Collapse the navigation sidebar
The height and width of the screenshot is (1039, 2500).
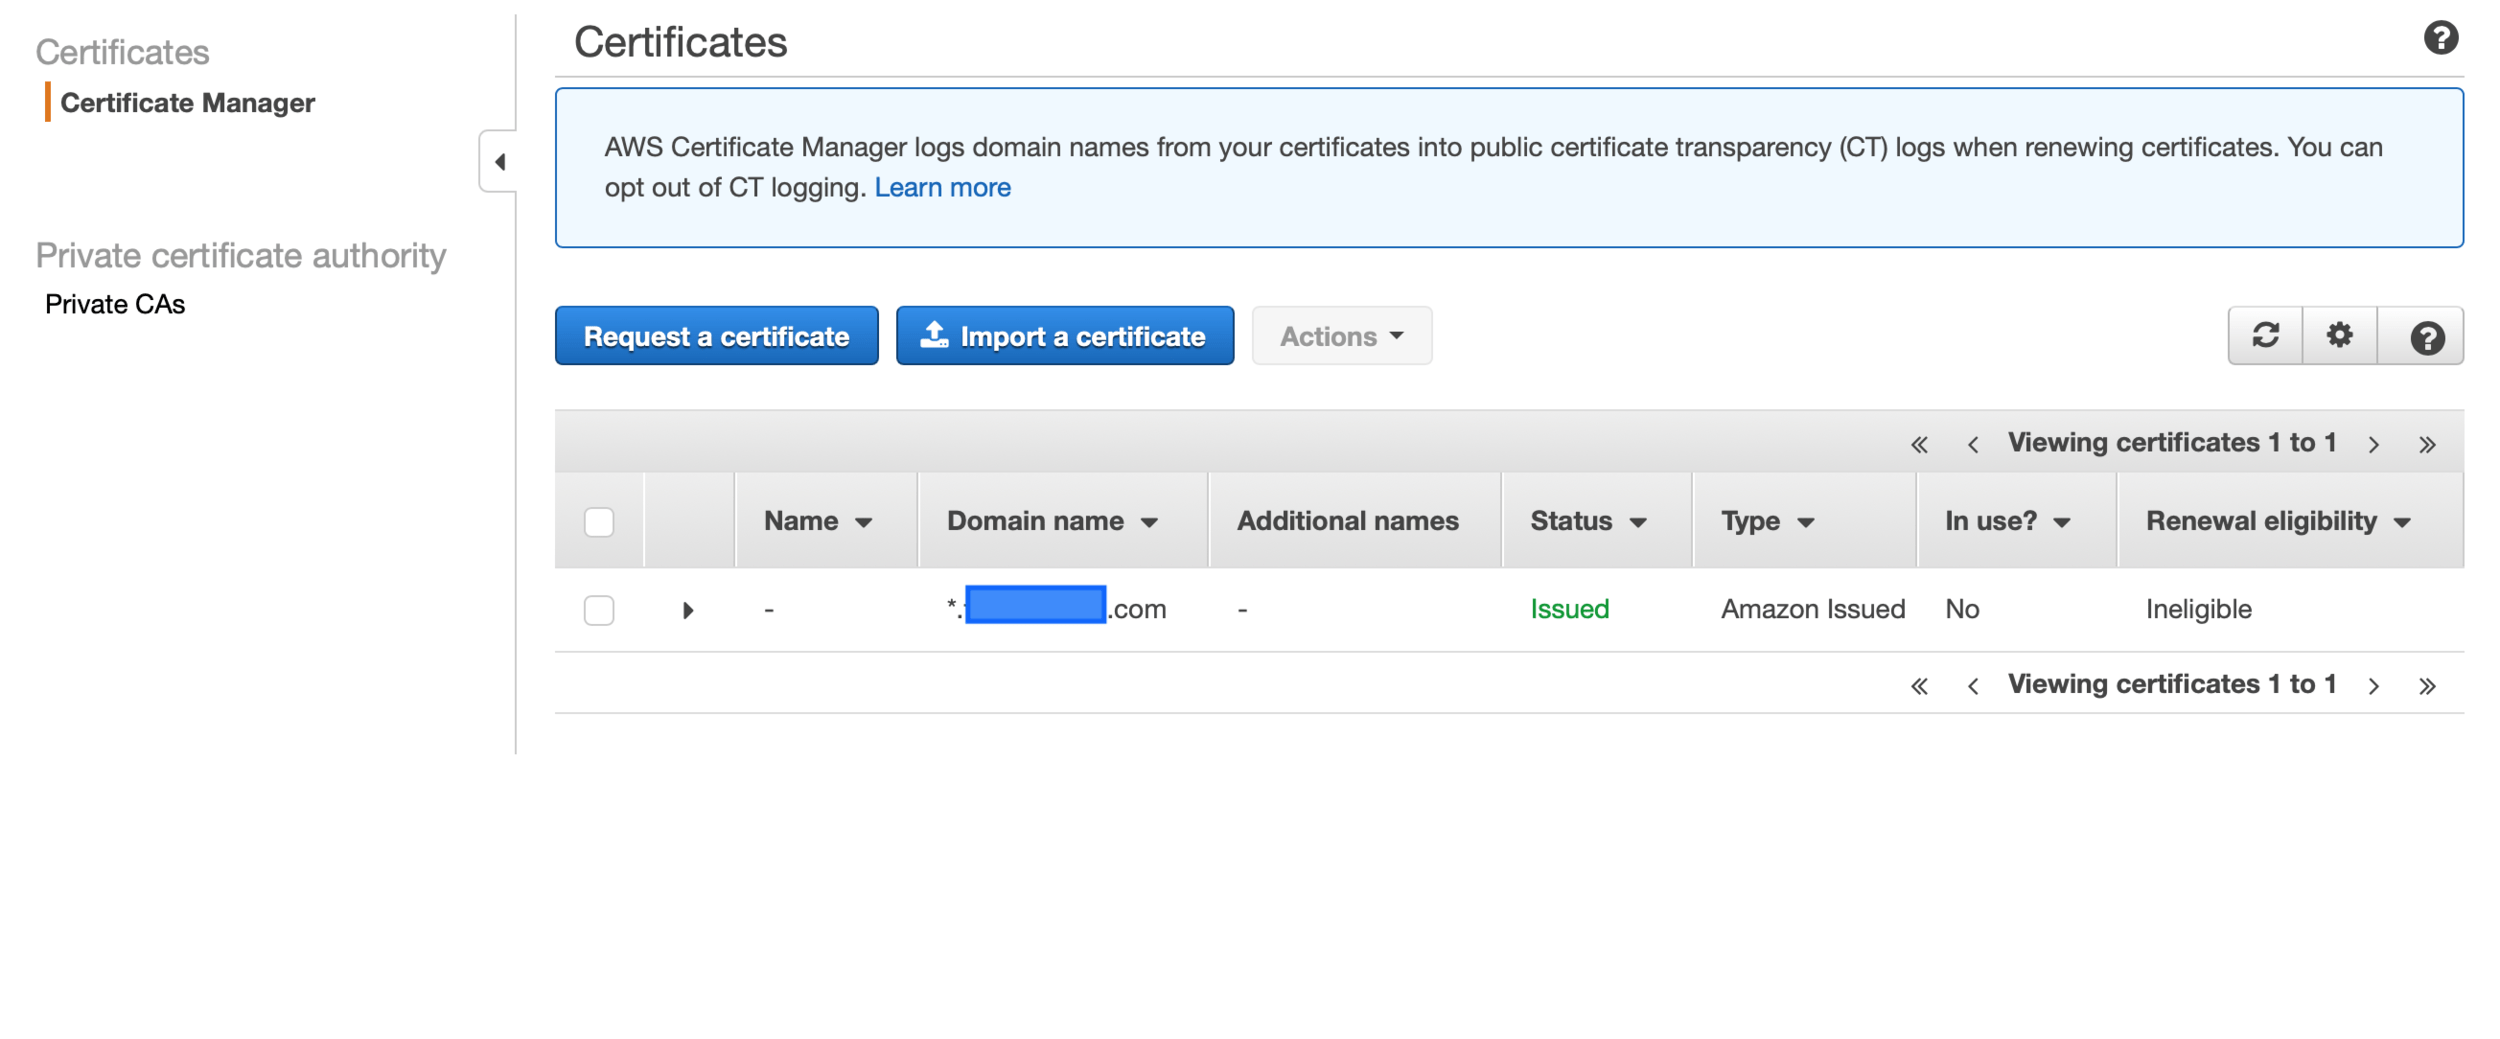pyautogui.click(x=502, y=161)
